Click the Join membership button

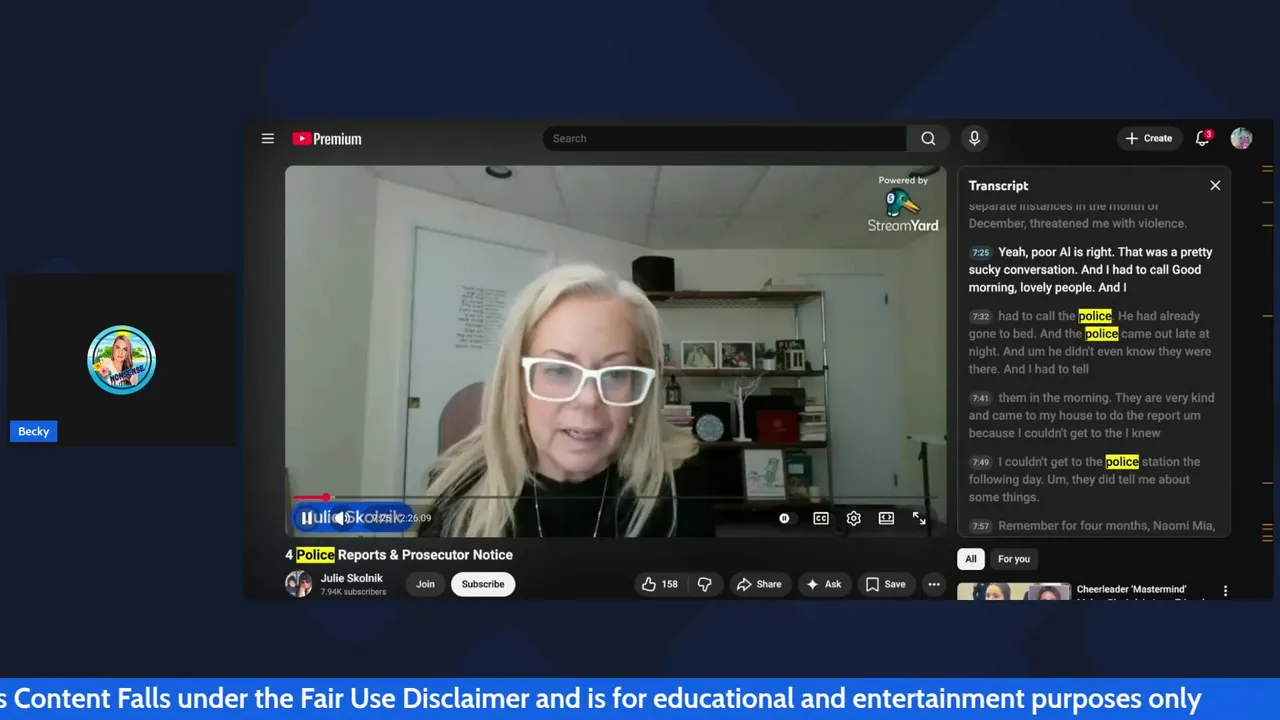[x=425, y=584]
